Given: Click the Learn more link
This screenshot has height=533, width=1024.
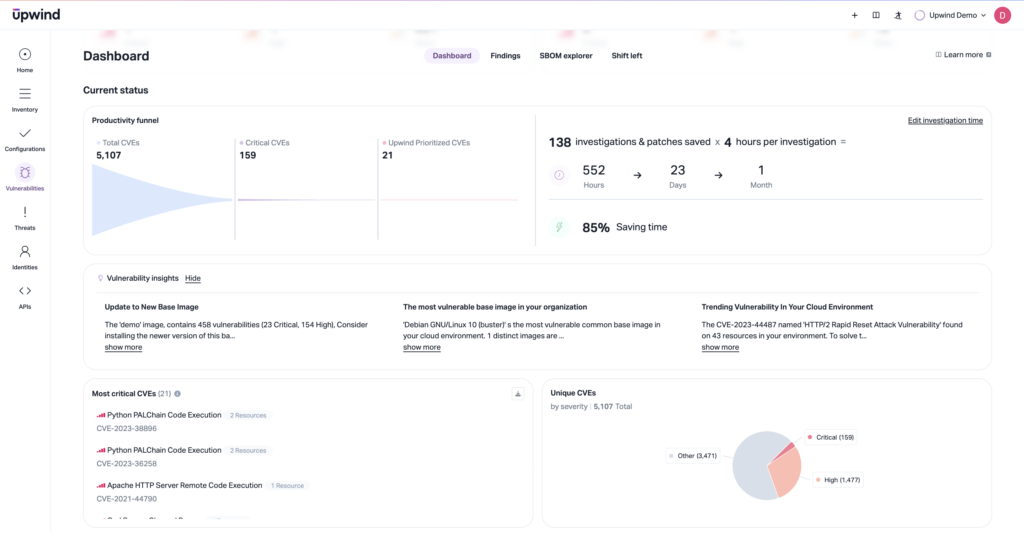Looking at the screenshot, I should click(963, 55).
